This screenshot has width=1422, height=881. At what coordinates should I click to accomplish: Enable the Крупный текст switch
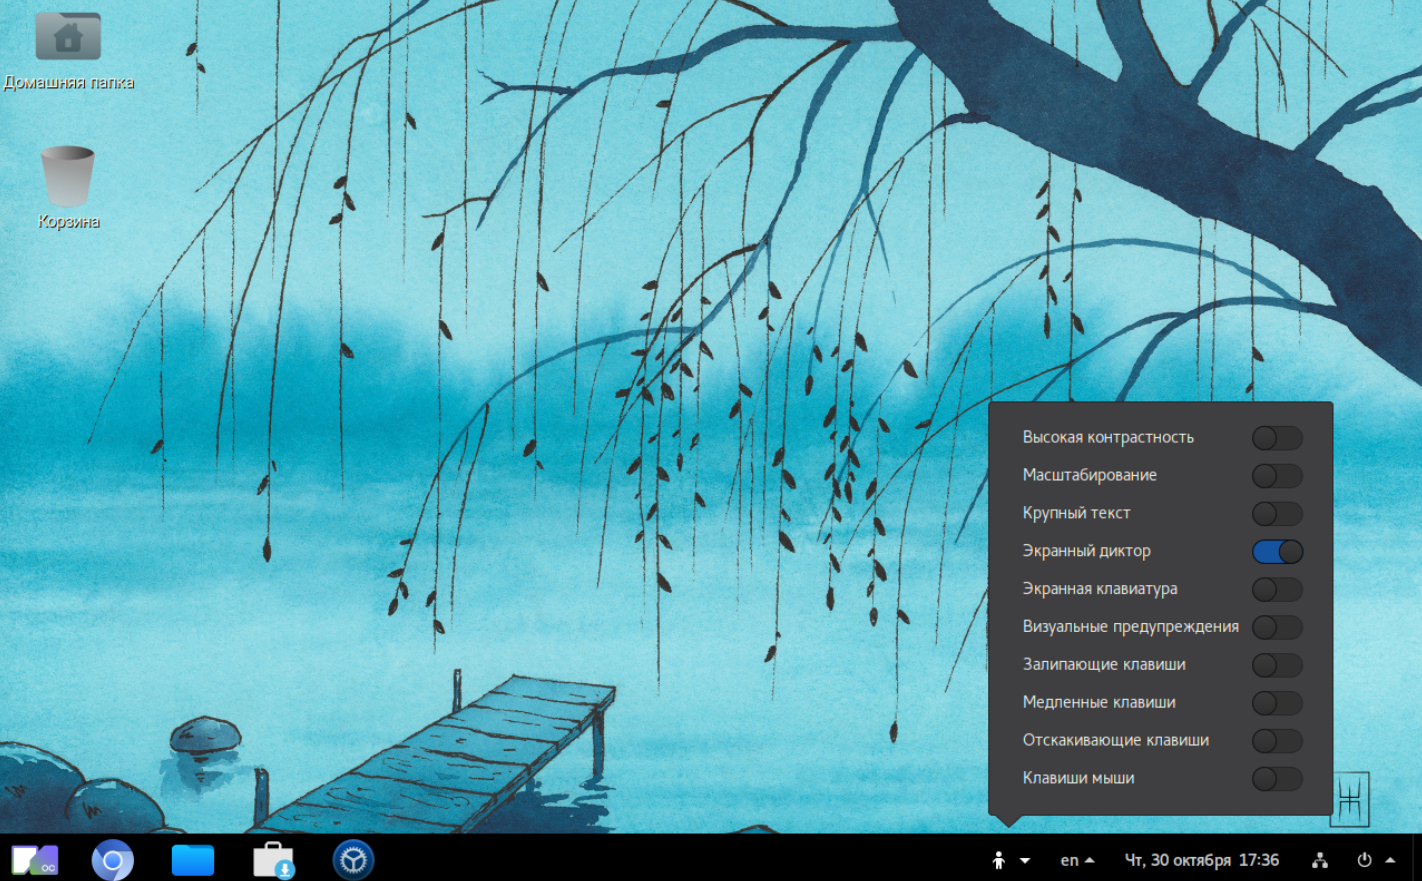pyautogui.click(x=1277, y=514)
